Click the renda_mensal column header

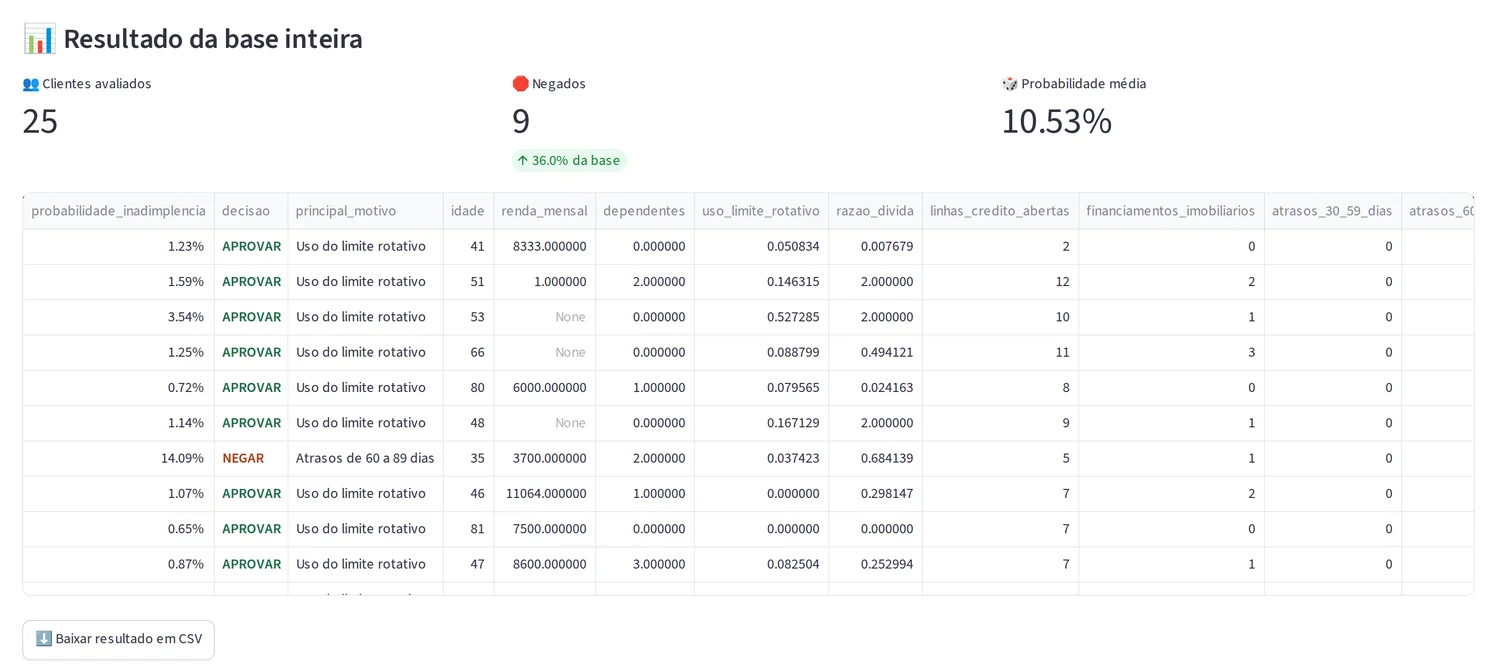click(x=544, y=211)
